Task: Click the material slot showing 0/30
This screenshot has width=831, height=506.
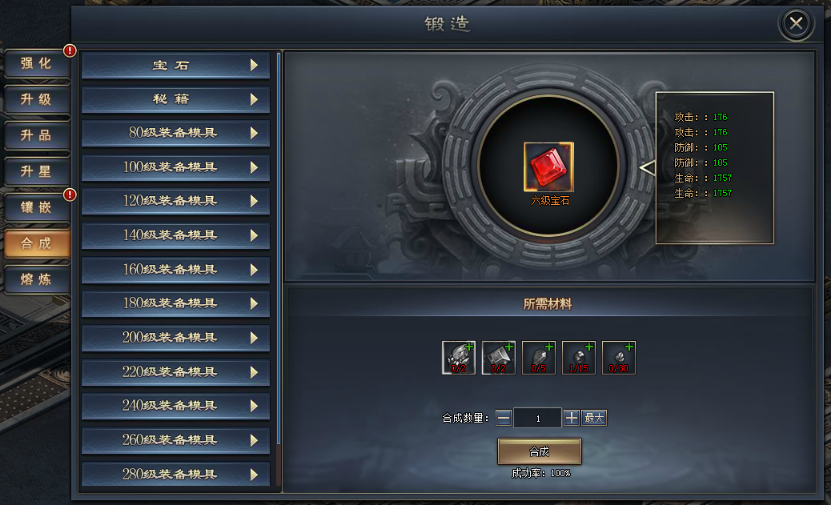Action: coord(618,358)
